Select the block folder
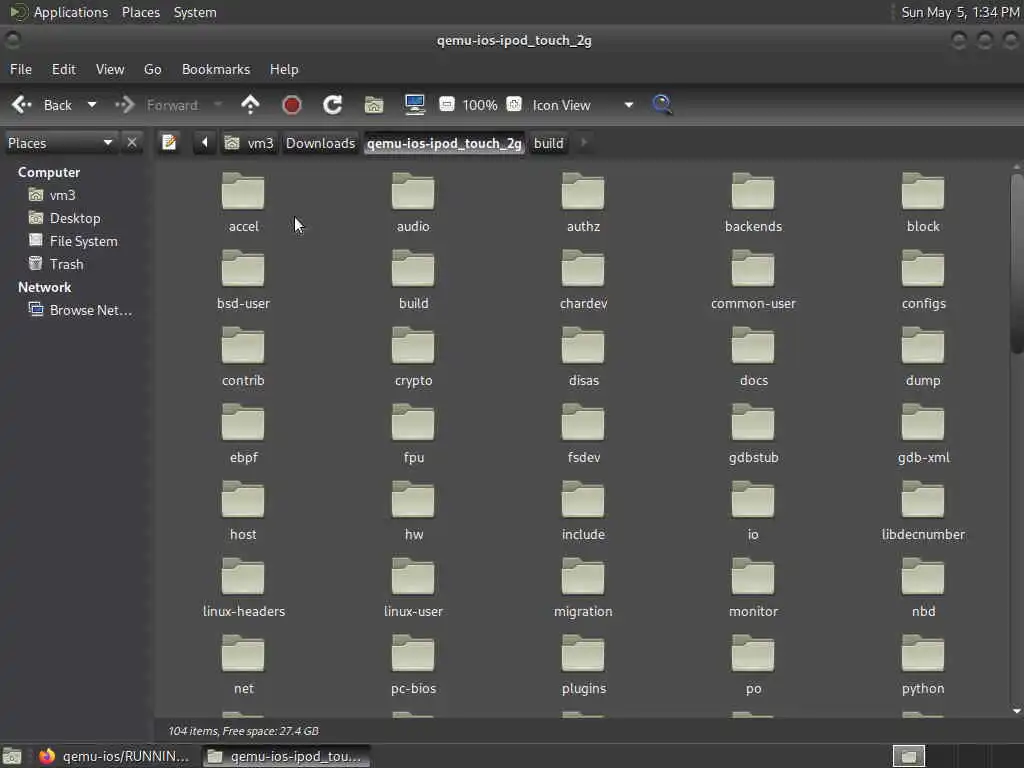Viewport: 1024px width, 768px height. [923, 202]
